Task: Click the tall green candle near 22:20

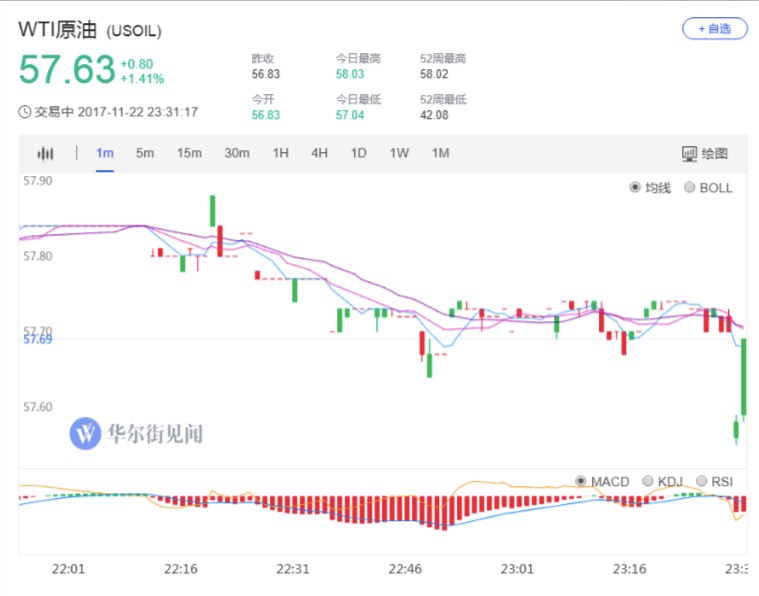Action: 213,211
